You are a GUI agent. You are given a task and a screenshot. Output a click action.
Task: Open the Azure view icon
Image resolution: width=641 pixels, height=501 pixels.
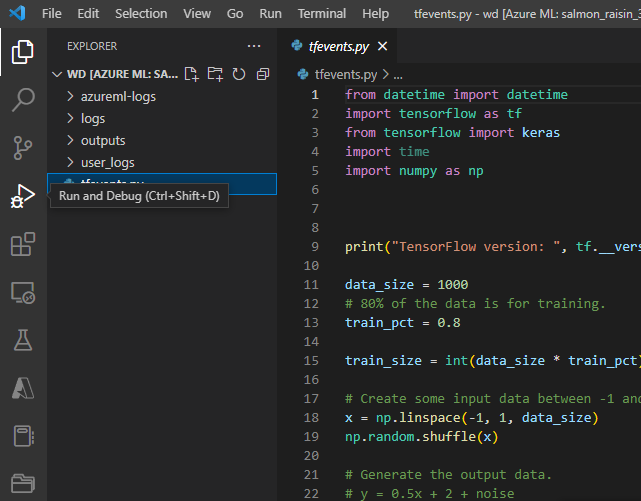click(x=22, y=388)
